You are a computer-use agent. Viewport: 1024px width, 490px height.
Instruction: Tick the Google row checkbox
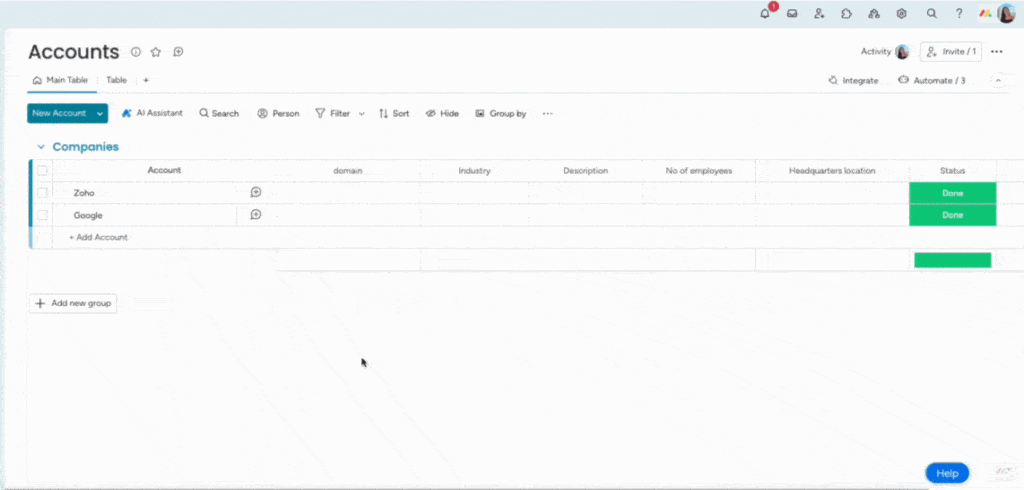(x=42, y=215)
